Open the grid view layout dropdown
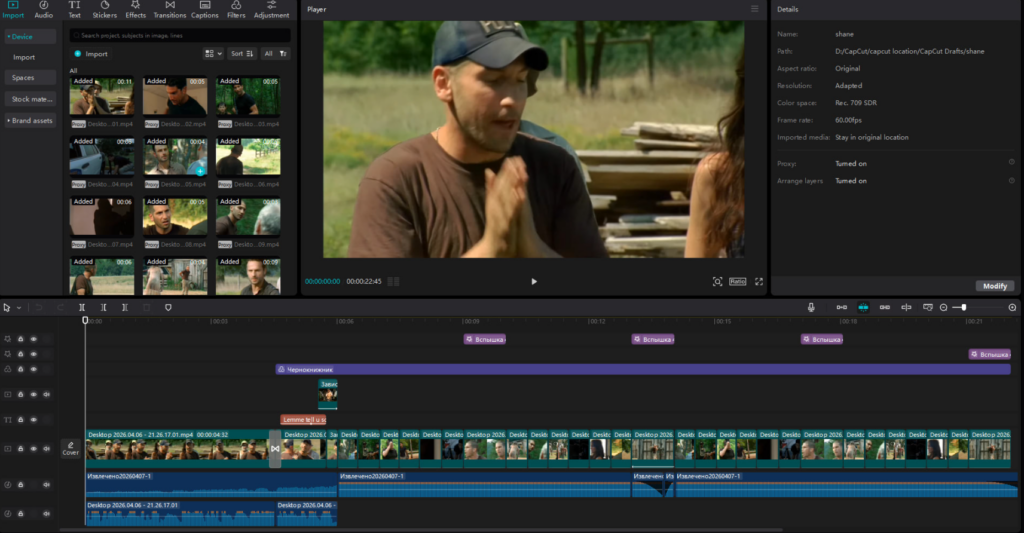 213,54
